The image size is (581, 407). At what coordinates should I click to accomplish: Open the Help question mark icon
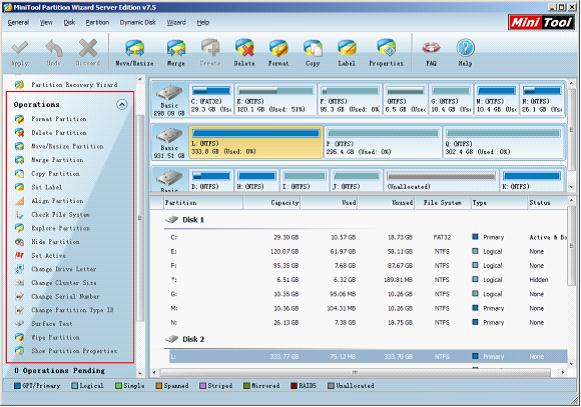pos(465,48)
